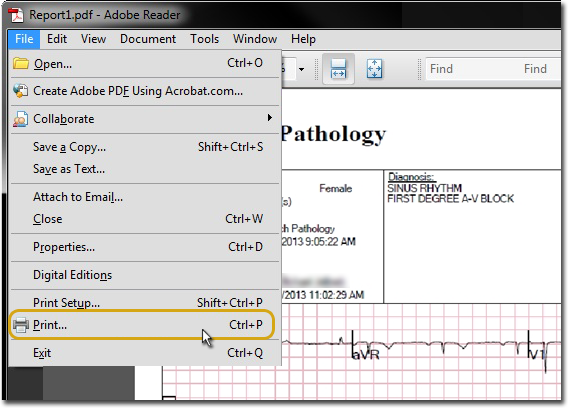The height and width of the screenshot is (409, 569).
Task: Choose Open... from File menu
Action: coord(144,64)
